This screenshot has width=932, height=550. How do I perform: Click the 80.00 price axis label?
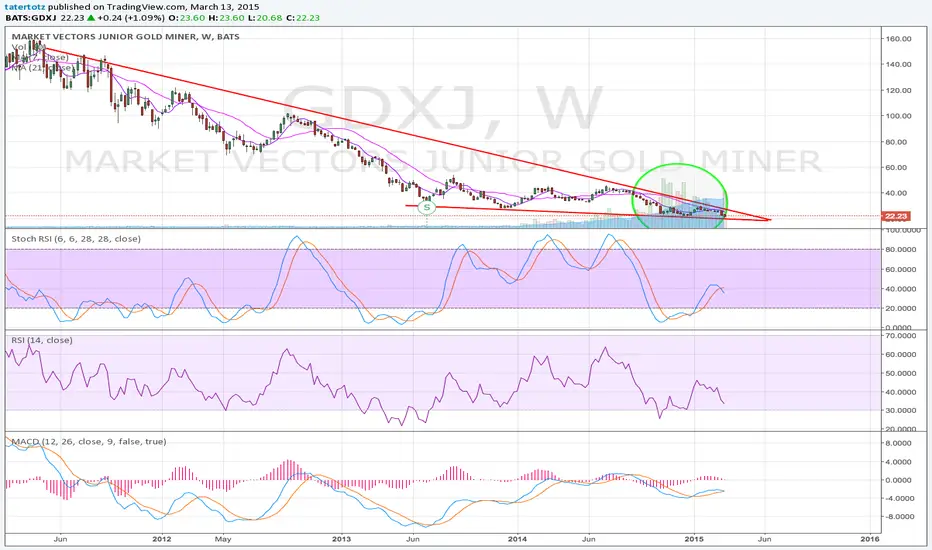898,142
